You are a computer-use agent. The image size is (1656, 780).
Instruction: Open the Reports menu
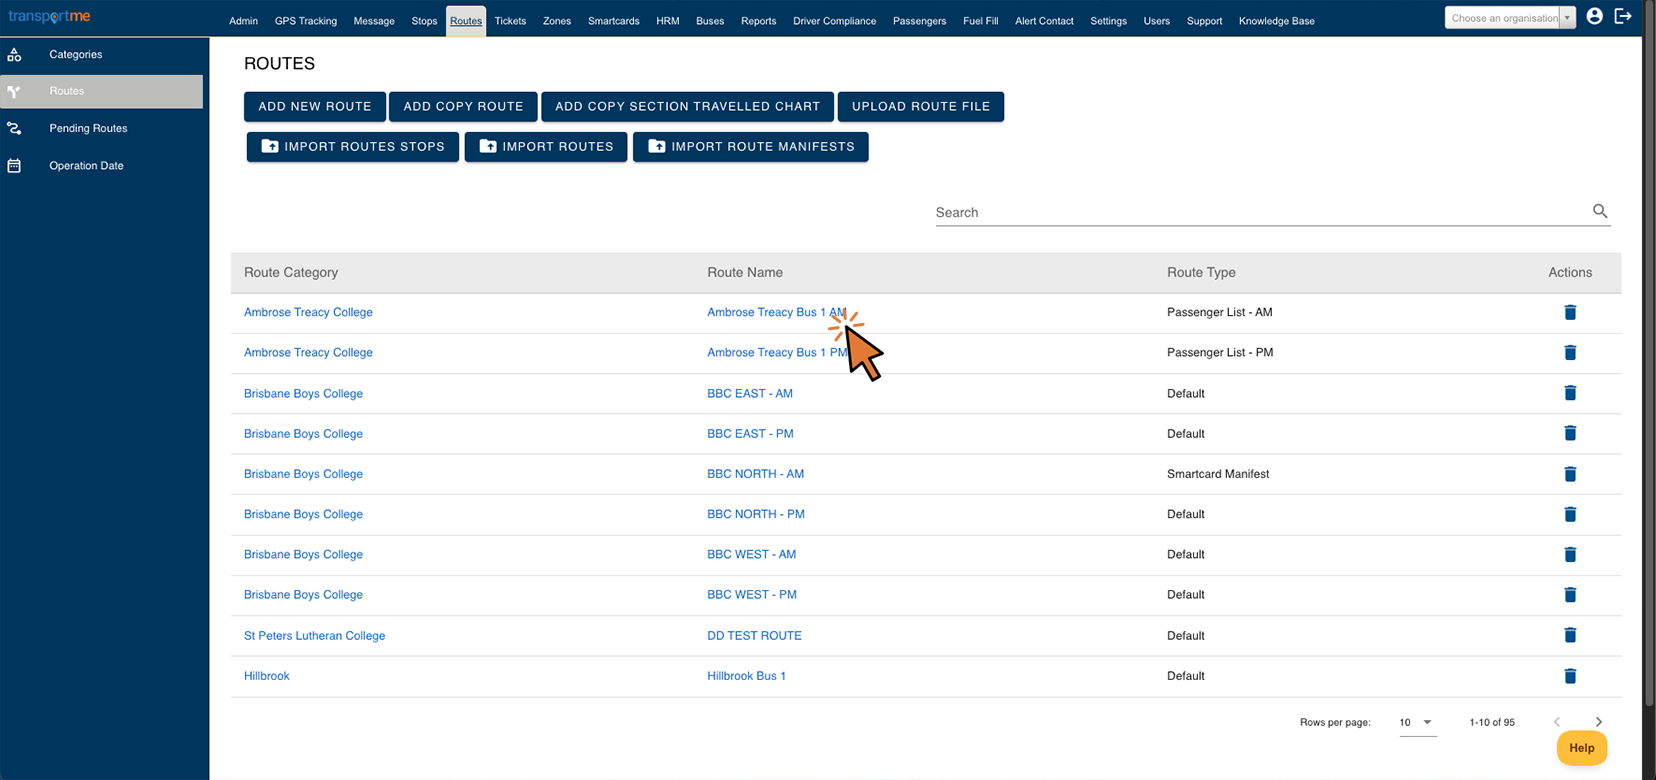[759, 21]
